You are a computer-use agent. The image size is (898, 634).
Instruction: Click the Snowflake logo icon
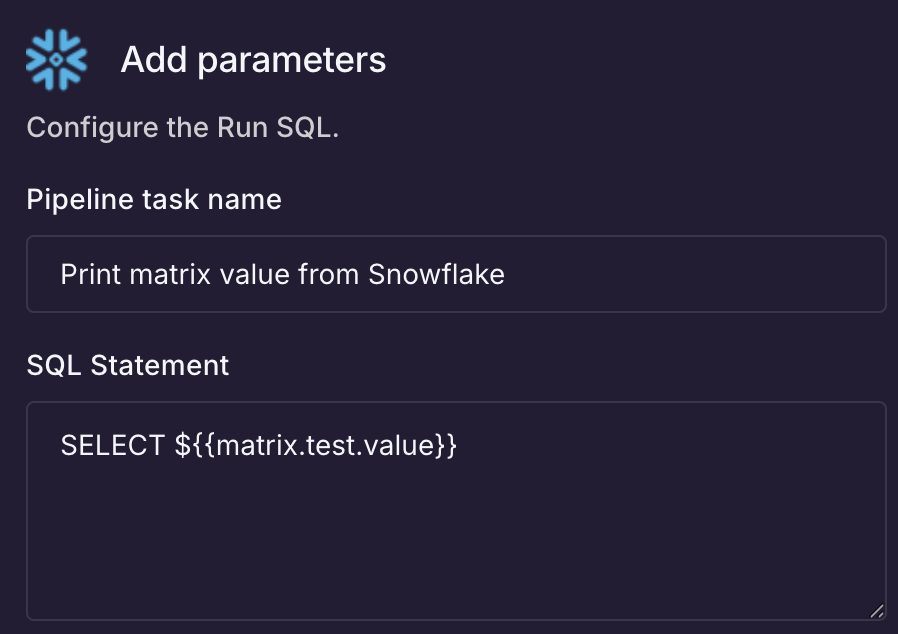click(x=56, y=60)
